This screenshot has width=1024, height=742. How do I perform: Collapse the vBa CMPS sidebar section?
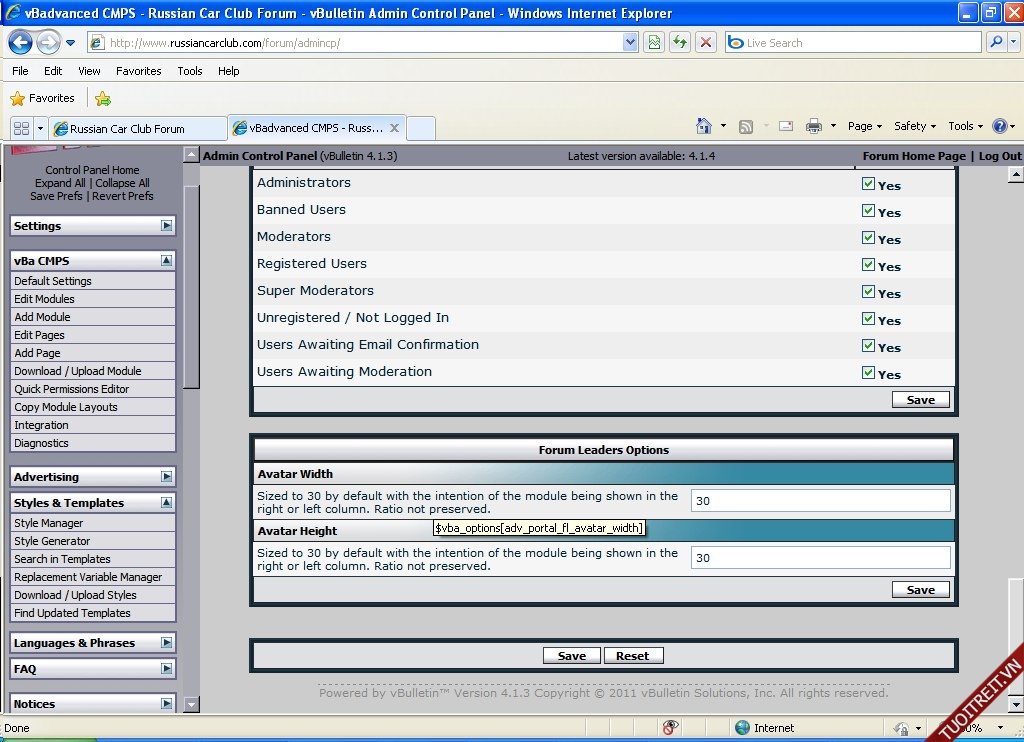[x=166, y=261]
